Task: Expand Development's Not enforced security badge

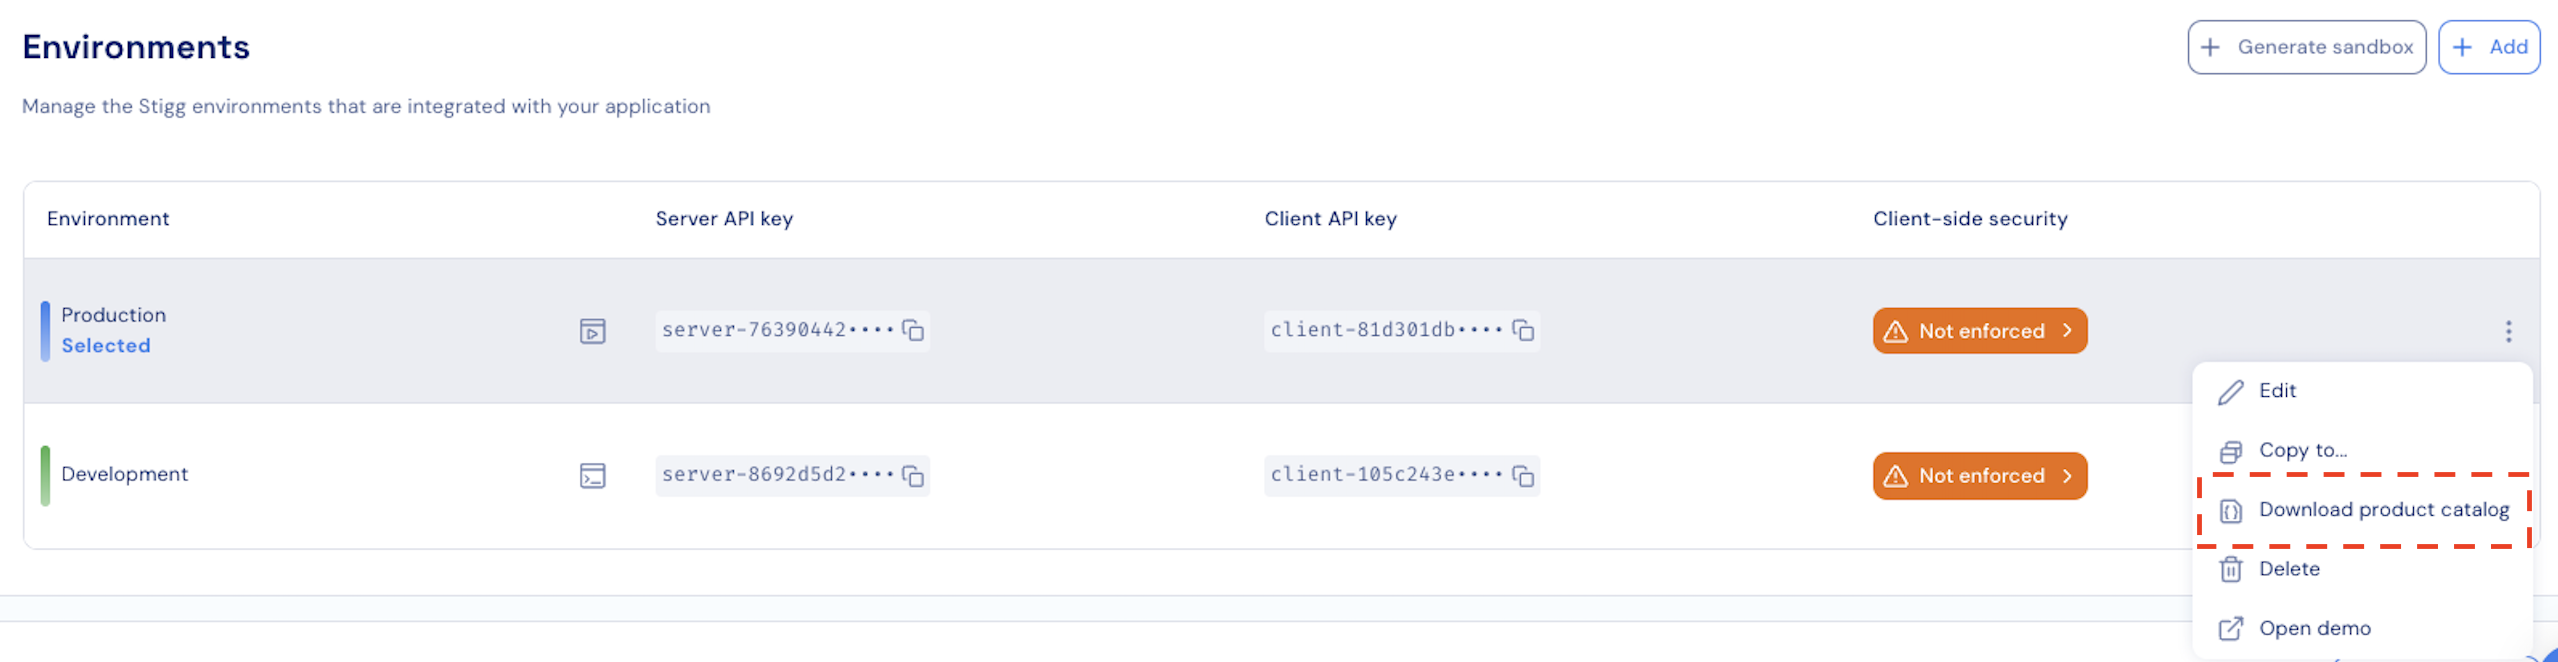Action: click(1979, 476)
